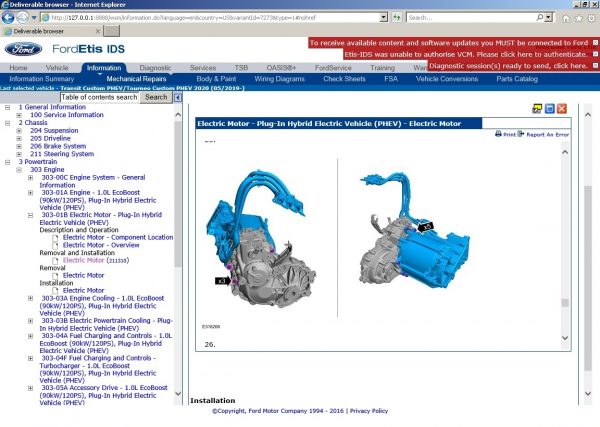Expand 206 Brake System node

tap(19, 147)
